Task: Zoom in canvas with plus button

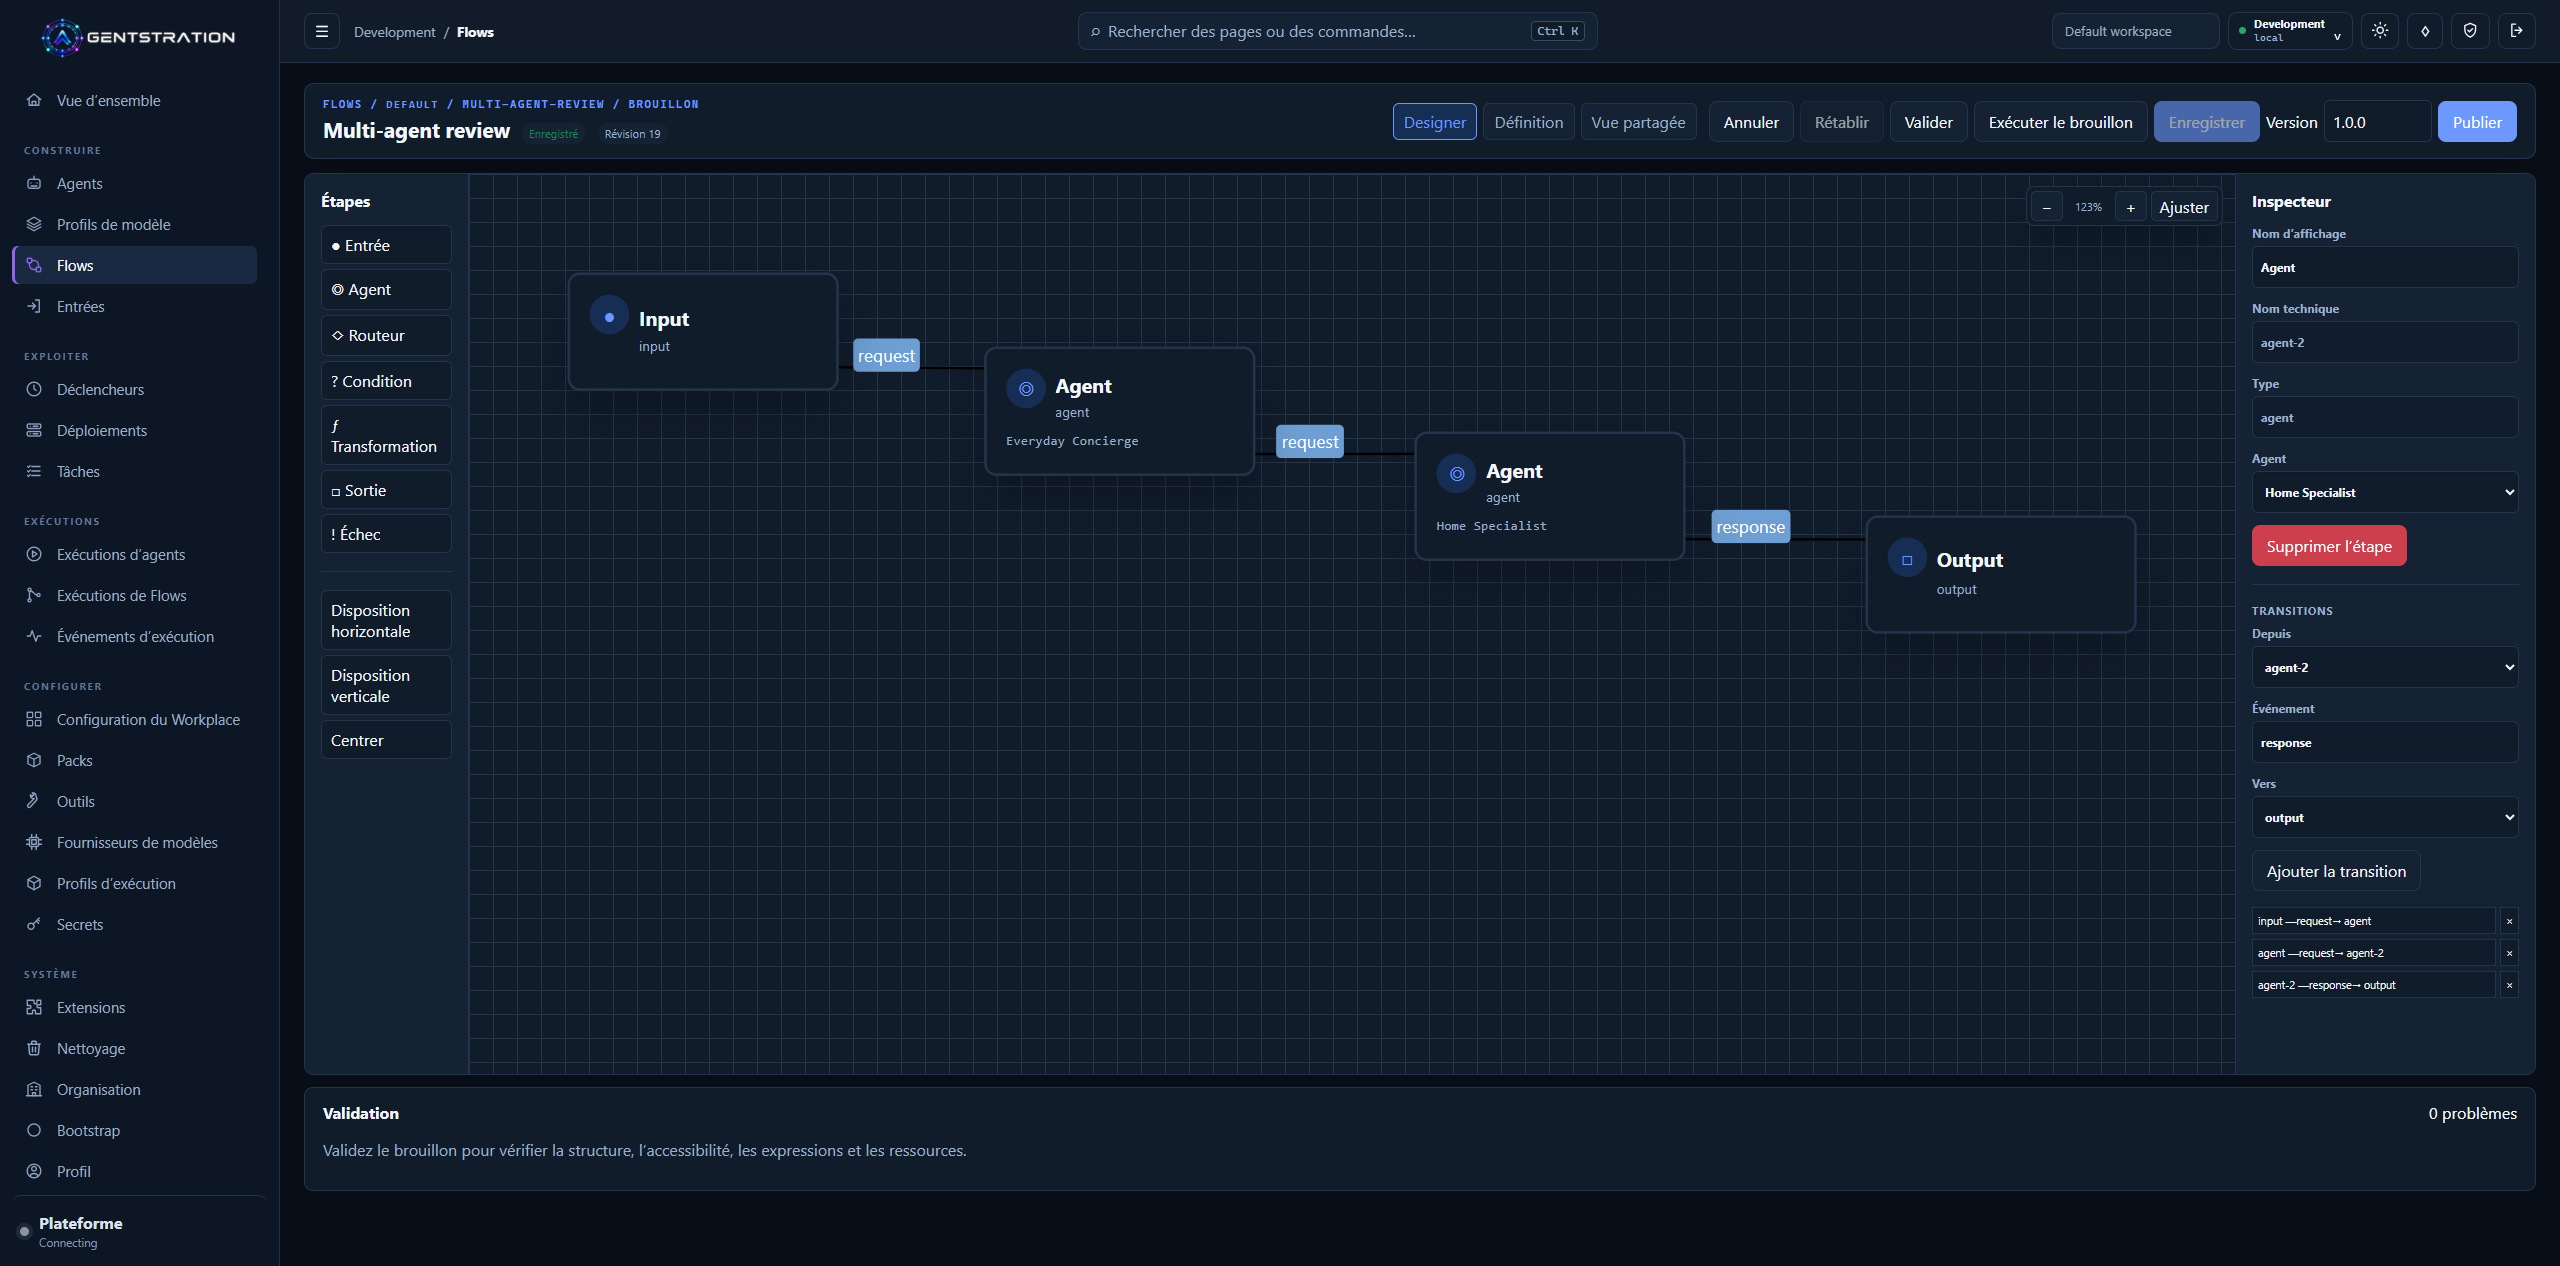Action: [2131, 207]
